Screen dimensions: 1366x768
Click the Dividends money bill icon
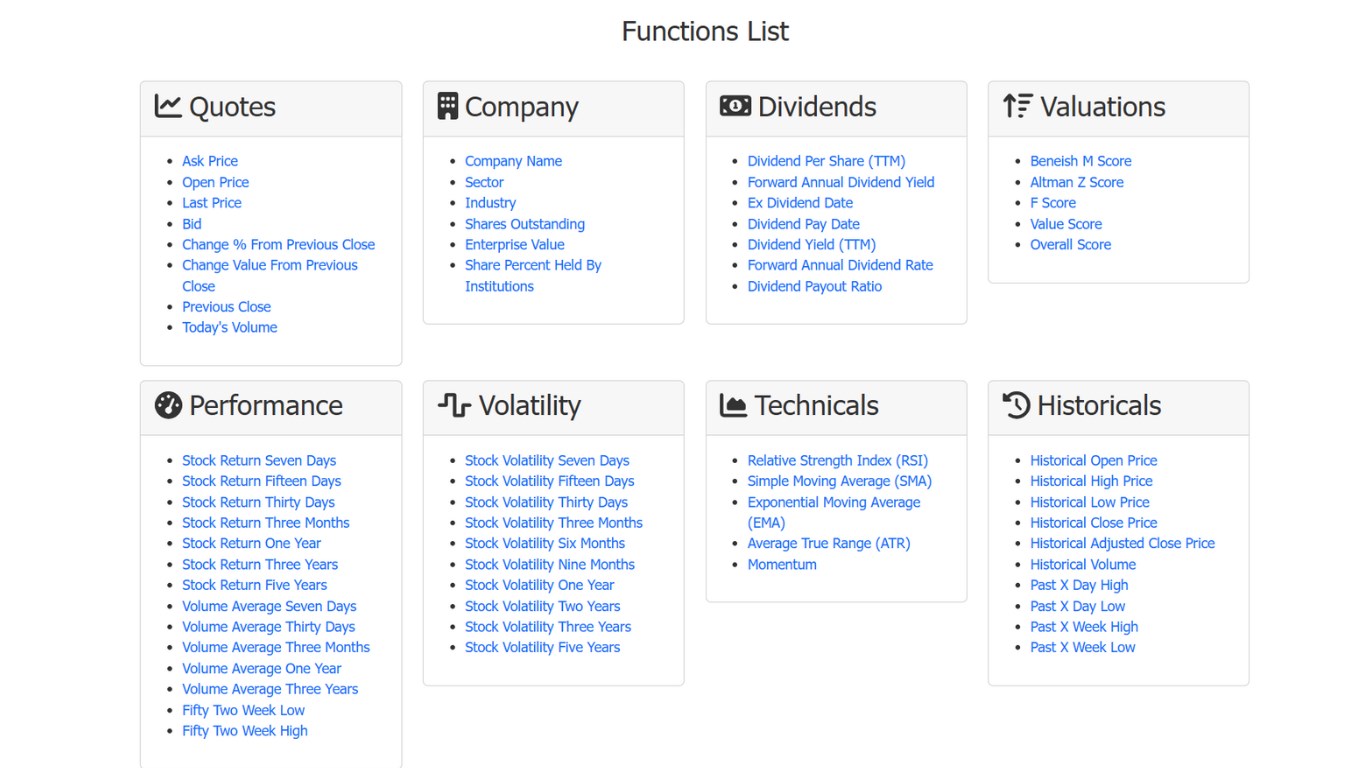pyautogui.click(x=735, y=106)
